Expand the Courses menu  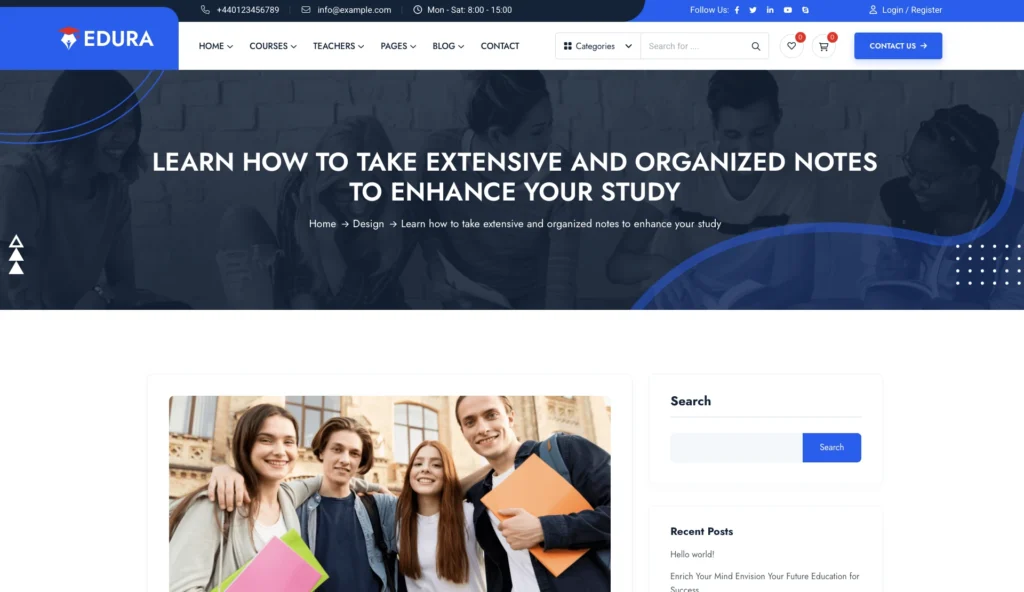273,46
